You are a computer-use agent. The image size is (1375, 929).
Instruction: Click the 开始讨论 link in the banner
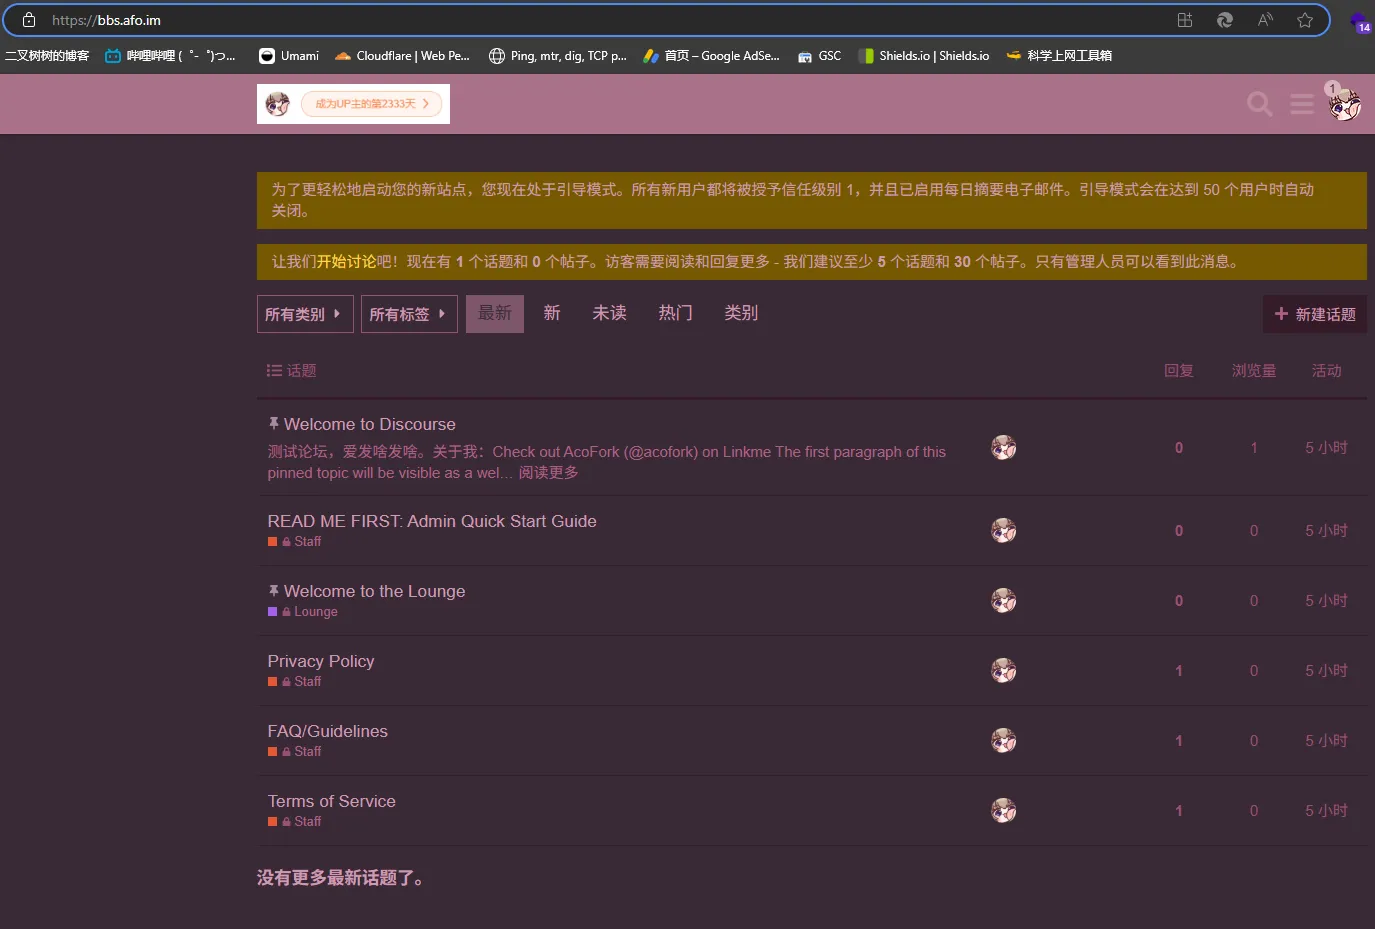coord(346,262)
